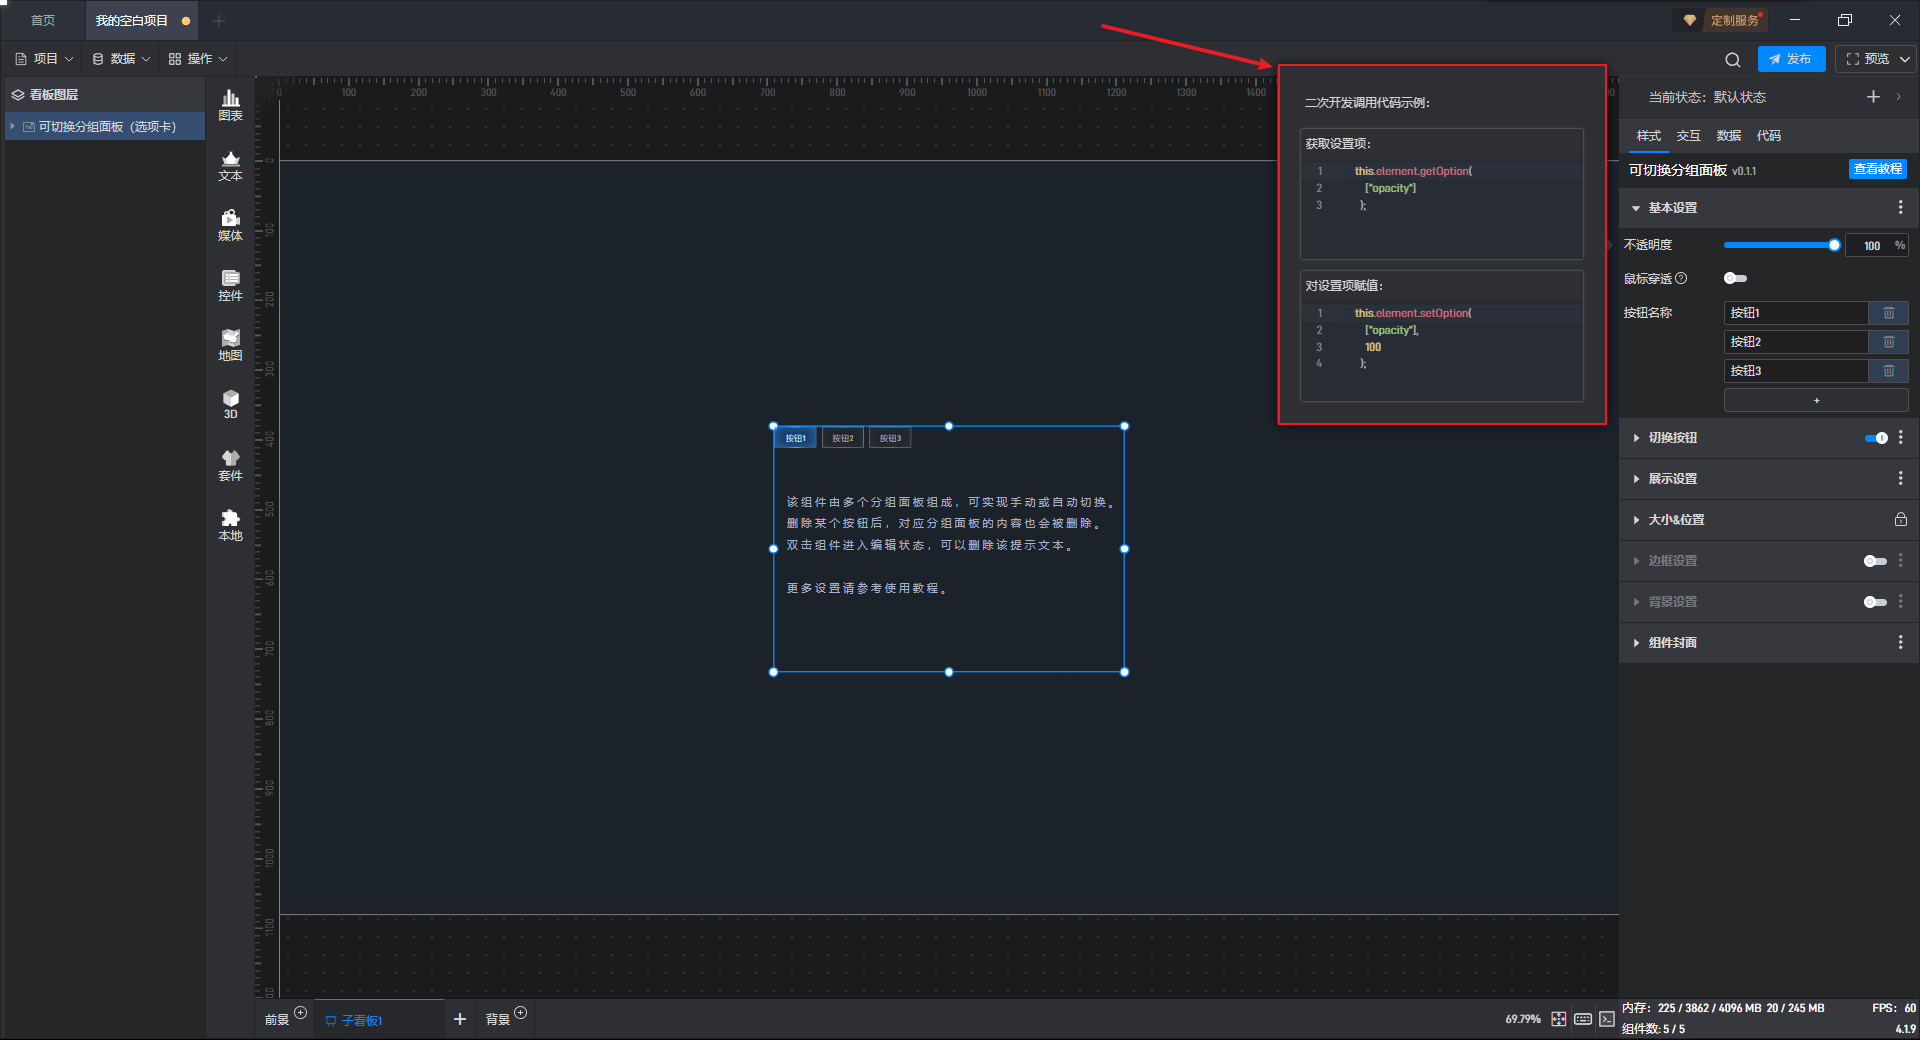Expand the 展示设置 section

tap(1672, 479)
